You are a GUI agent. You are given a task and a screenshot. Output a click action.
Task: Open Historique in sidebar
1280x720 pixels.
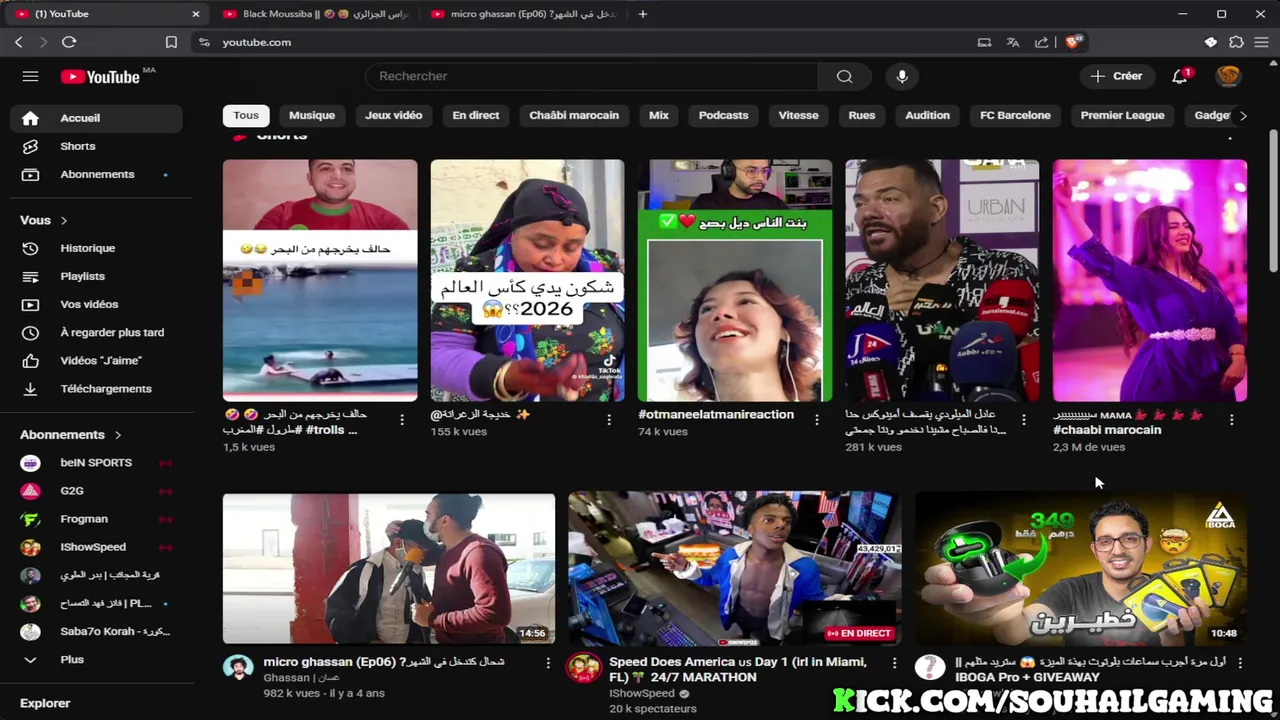click(96, 248)
